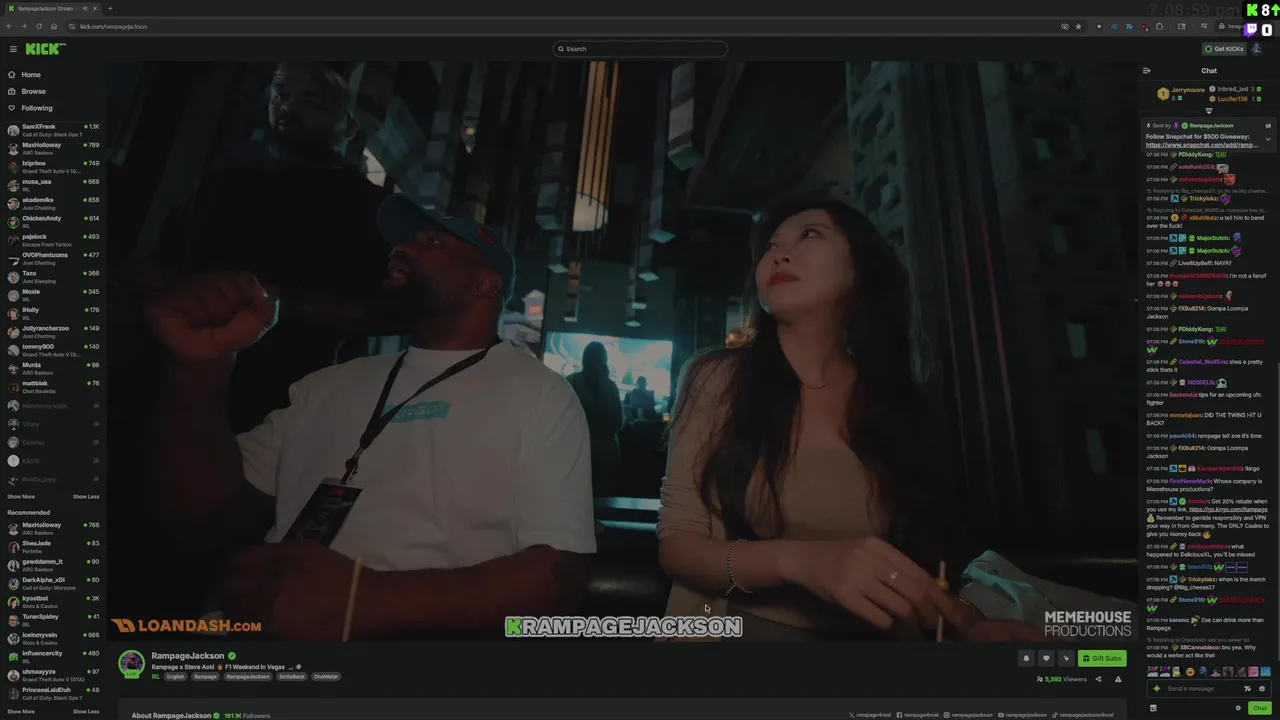Click RampageJackson streamer avatar
This screenshot has height=720, width=1280.
(x=131, y=664)
